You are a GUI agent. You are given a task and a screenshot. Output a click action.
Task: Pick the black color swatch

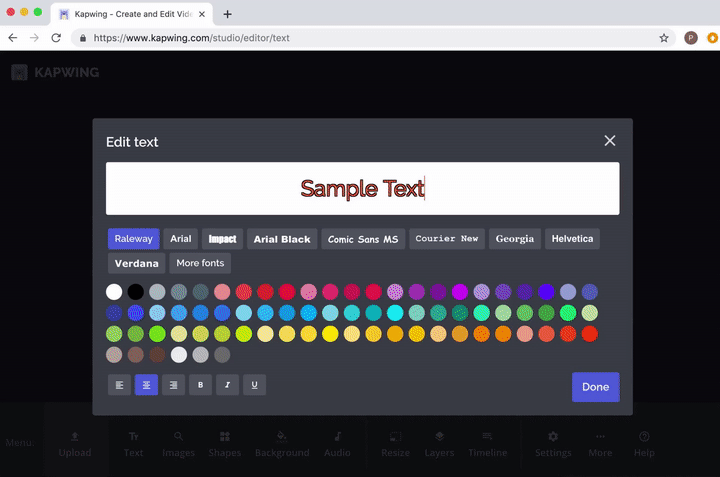tap(136, 292)
